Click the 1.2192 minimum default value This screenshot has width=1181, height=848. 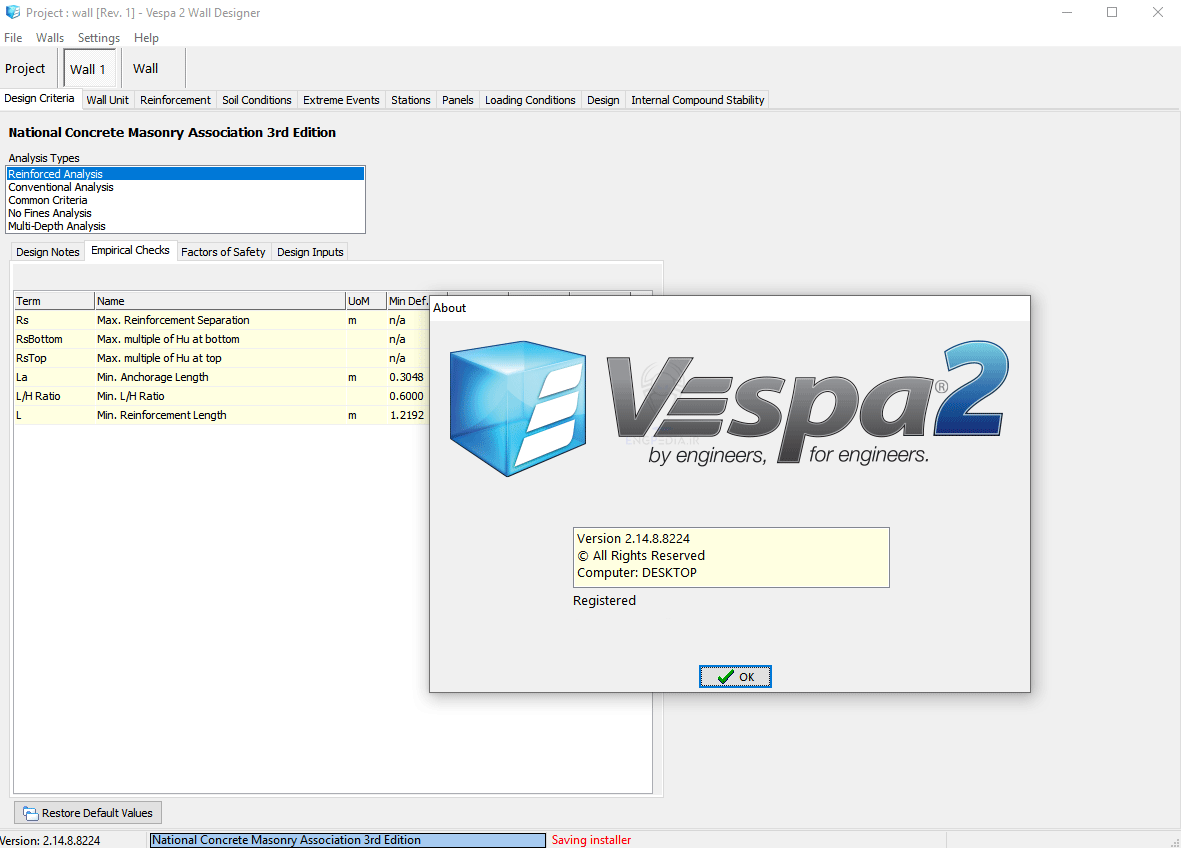tap(407, 415)
